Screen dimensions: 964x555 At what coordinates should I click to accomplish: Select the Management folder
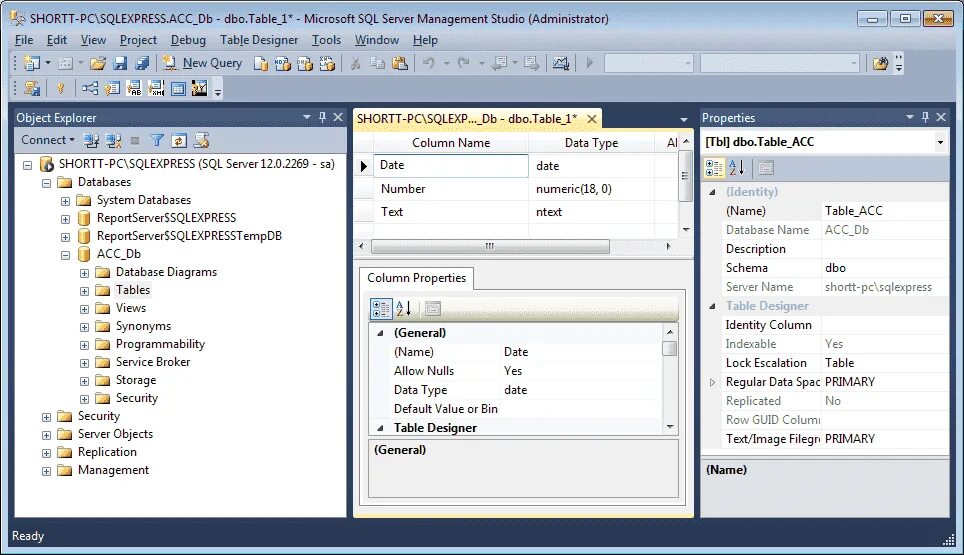coord(113,470)
